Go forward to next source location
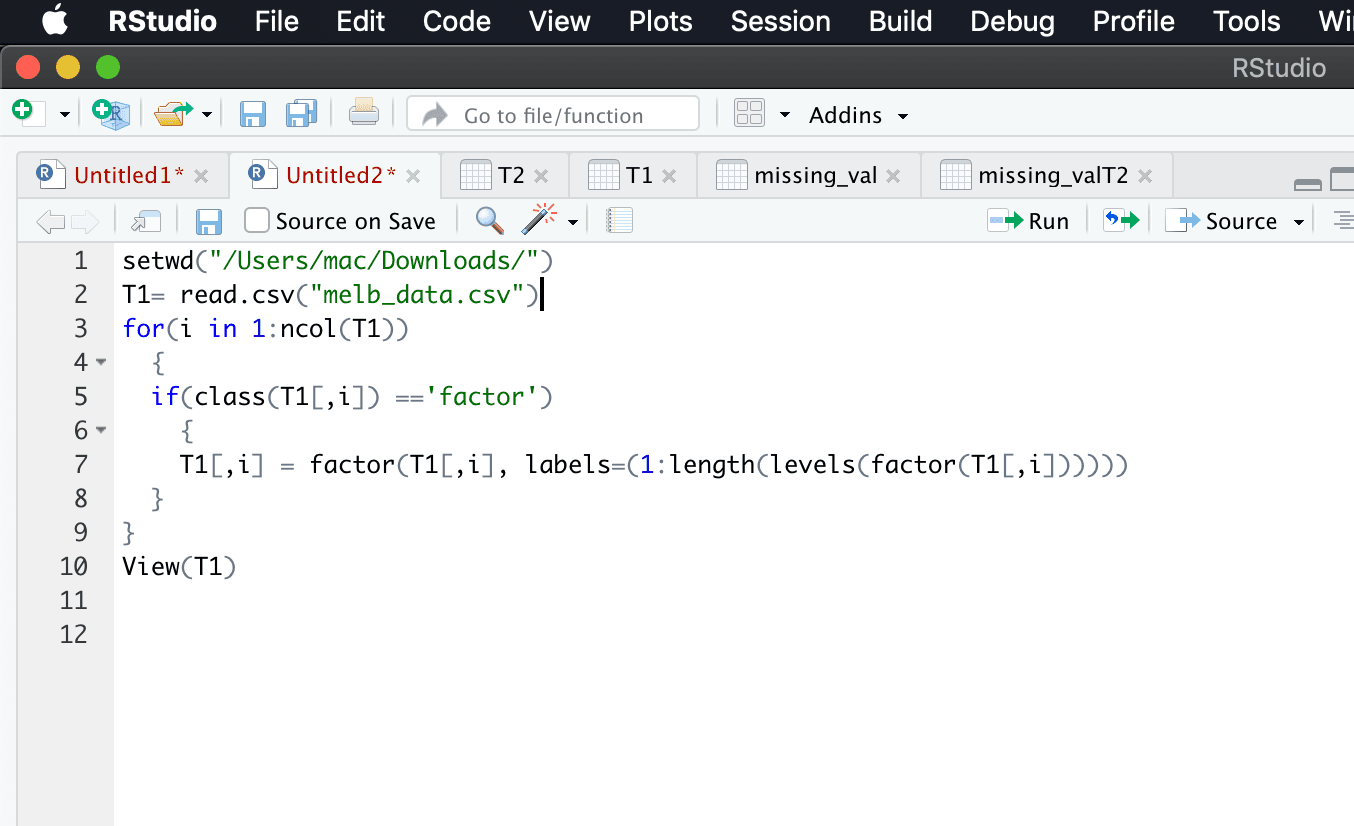This screenshot has width=1354, height=826. 85,221
